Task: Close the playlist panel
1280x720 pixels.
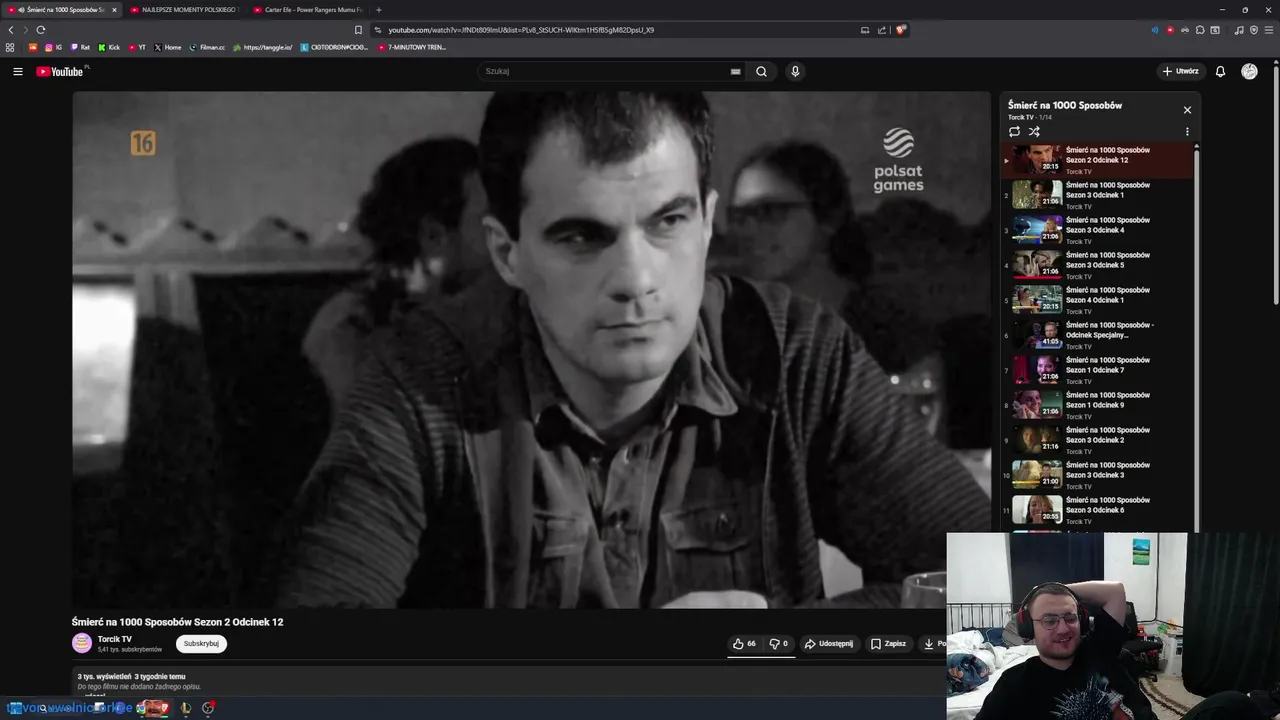Action: [1187, 110]
